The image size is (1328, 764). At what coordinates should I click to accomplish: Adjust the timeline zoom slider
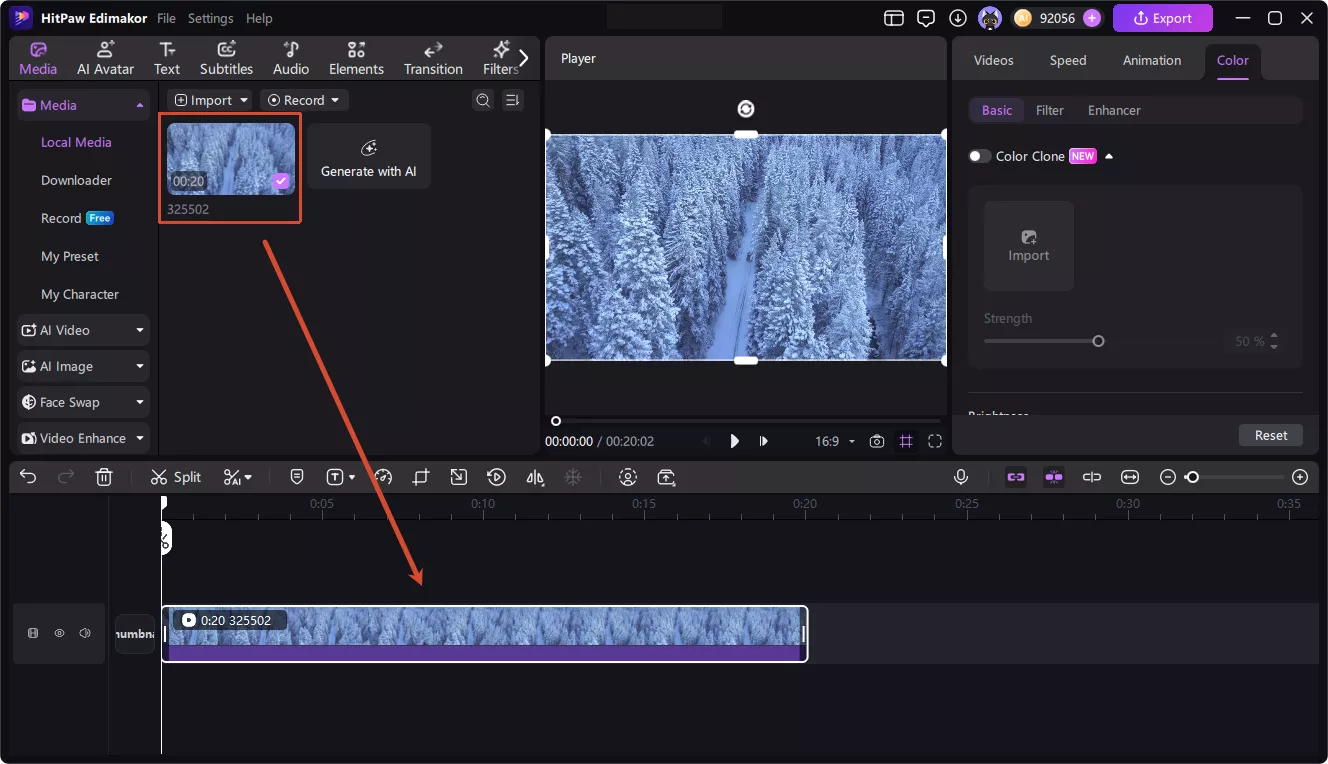(1192, 477)
